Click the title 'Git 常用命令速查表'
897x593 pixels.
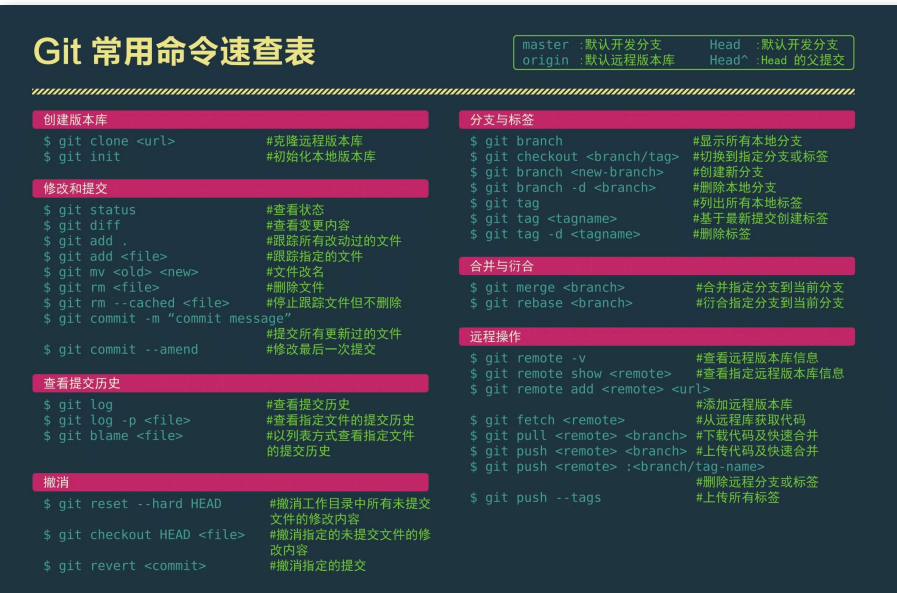coord(174,51)
